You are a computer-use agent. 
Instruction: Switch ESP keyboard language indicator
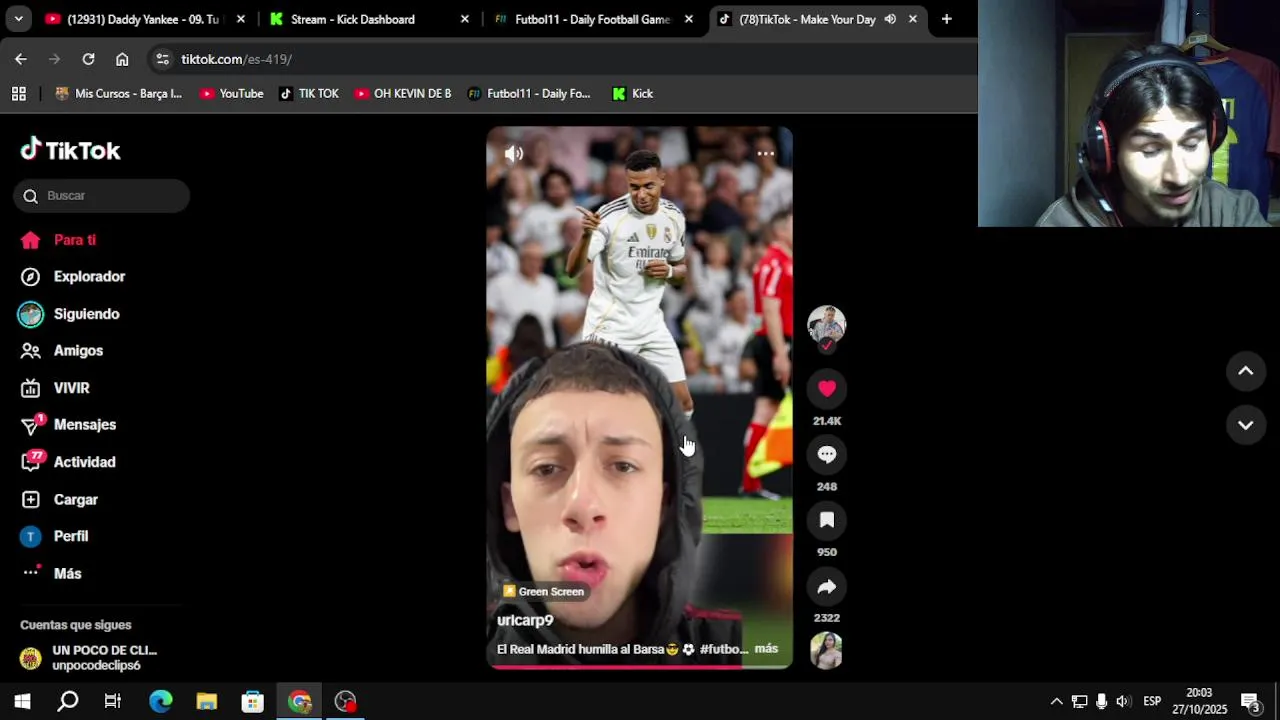(1152, 701)
